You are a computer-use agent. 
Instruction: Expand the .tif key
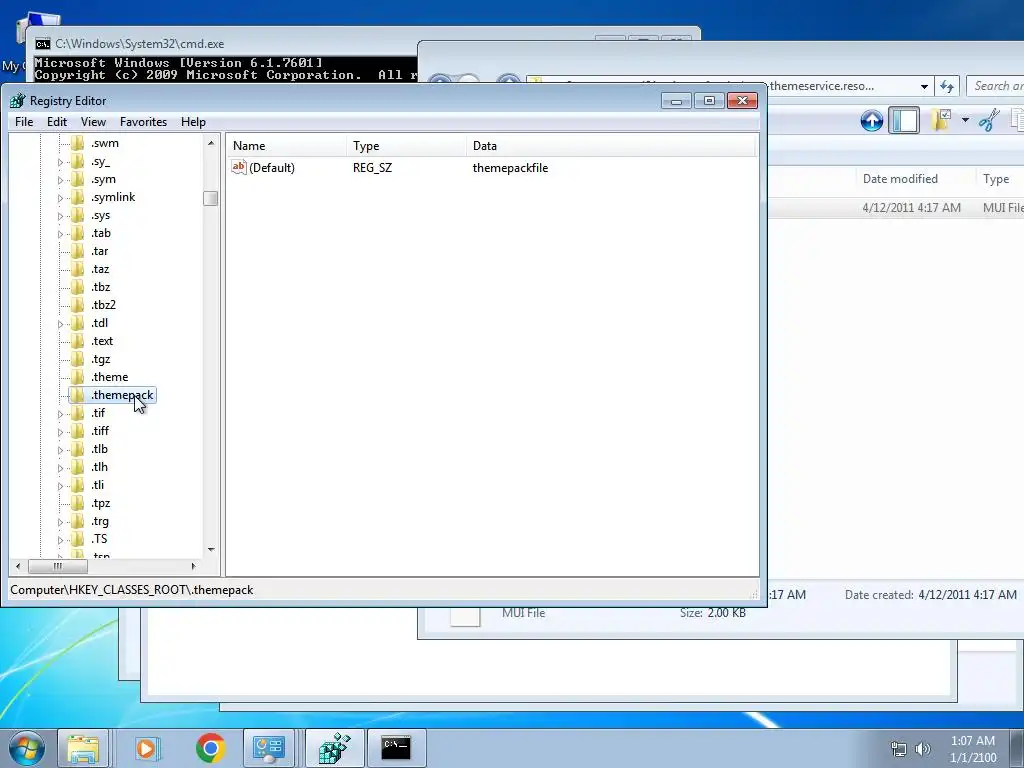tap(60, 414)
